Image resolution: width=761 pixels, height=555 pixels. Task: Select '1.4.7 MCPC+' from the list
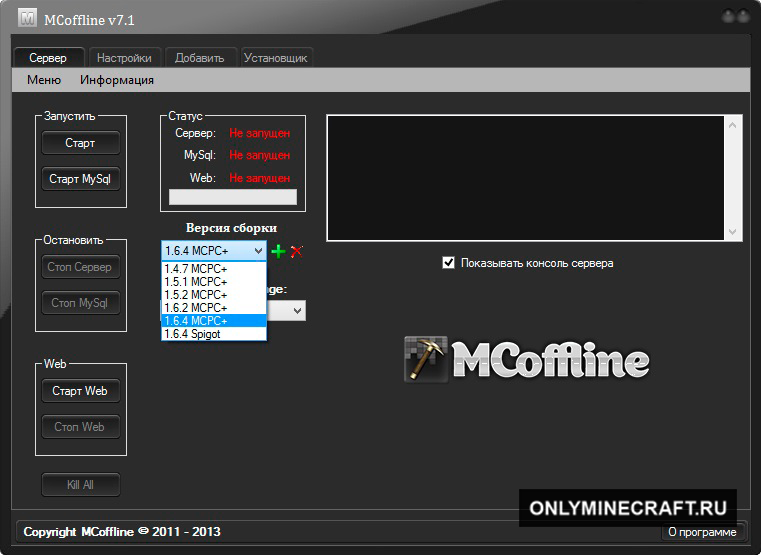point(214,268)
